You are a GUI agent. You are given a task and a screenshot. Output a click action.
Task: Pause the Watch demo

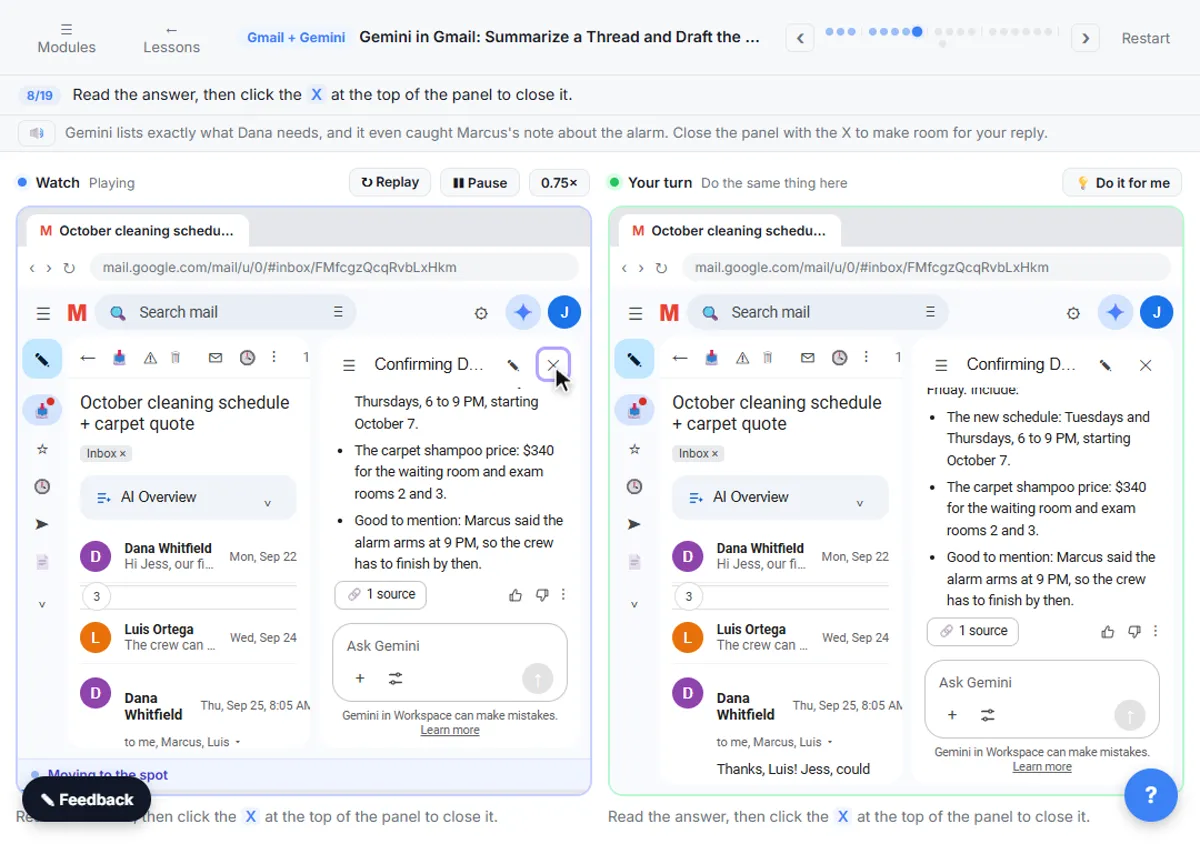480,182
